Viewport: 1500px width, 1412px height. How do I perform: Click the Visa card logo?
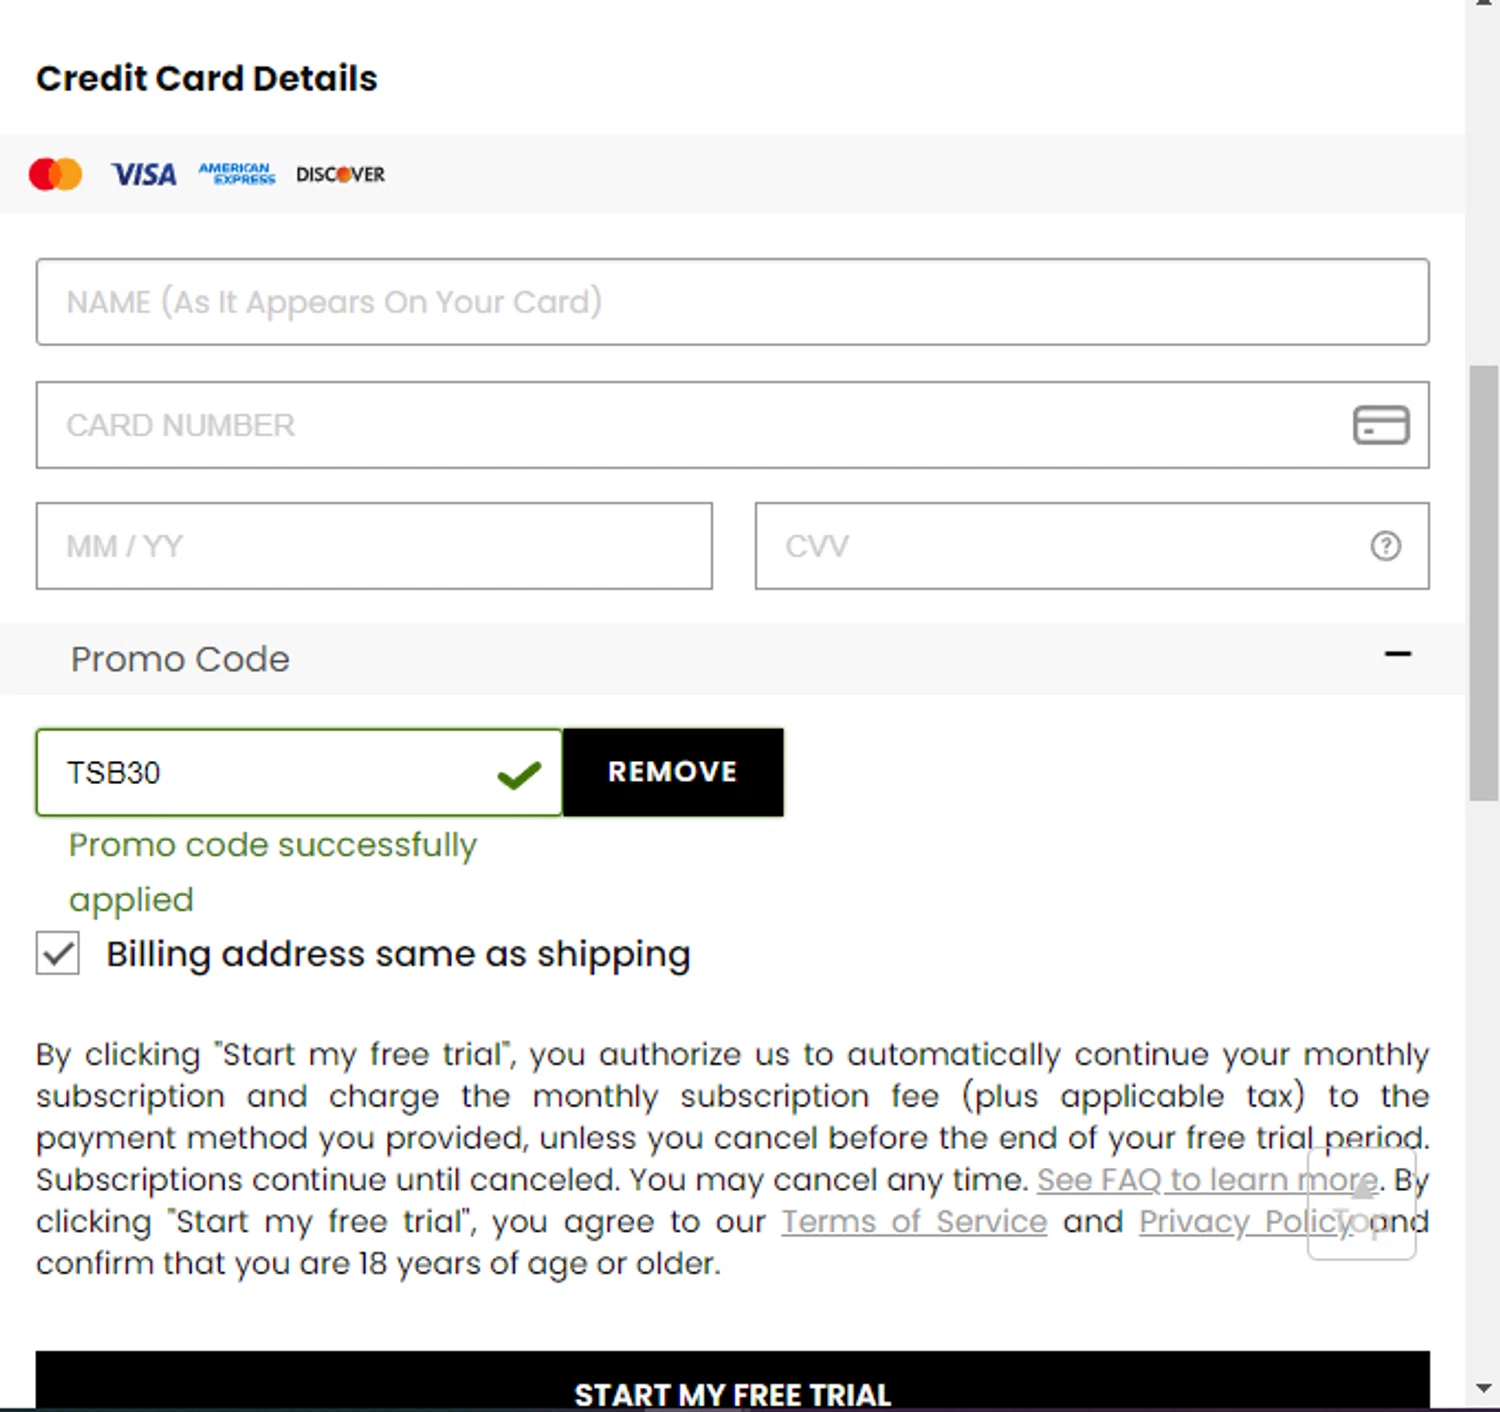click(x=144, y=175)
